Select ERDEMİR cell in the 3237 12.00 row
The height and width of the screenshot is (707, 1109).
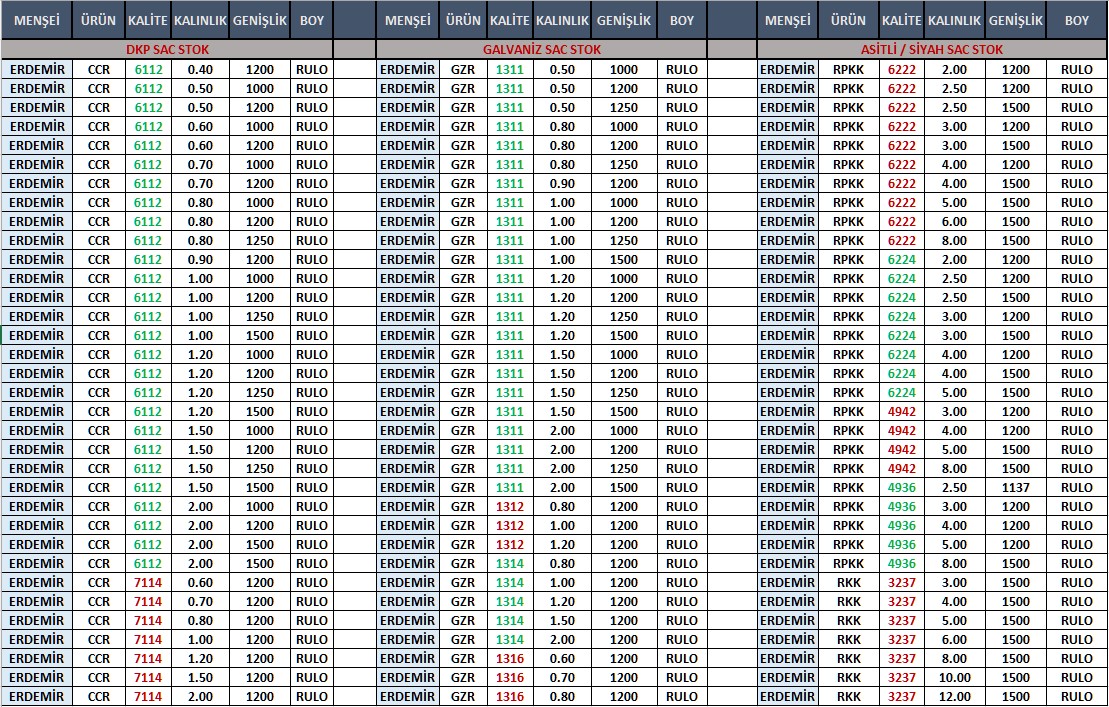click(788, 696)
